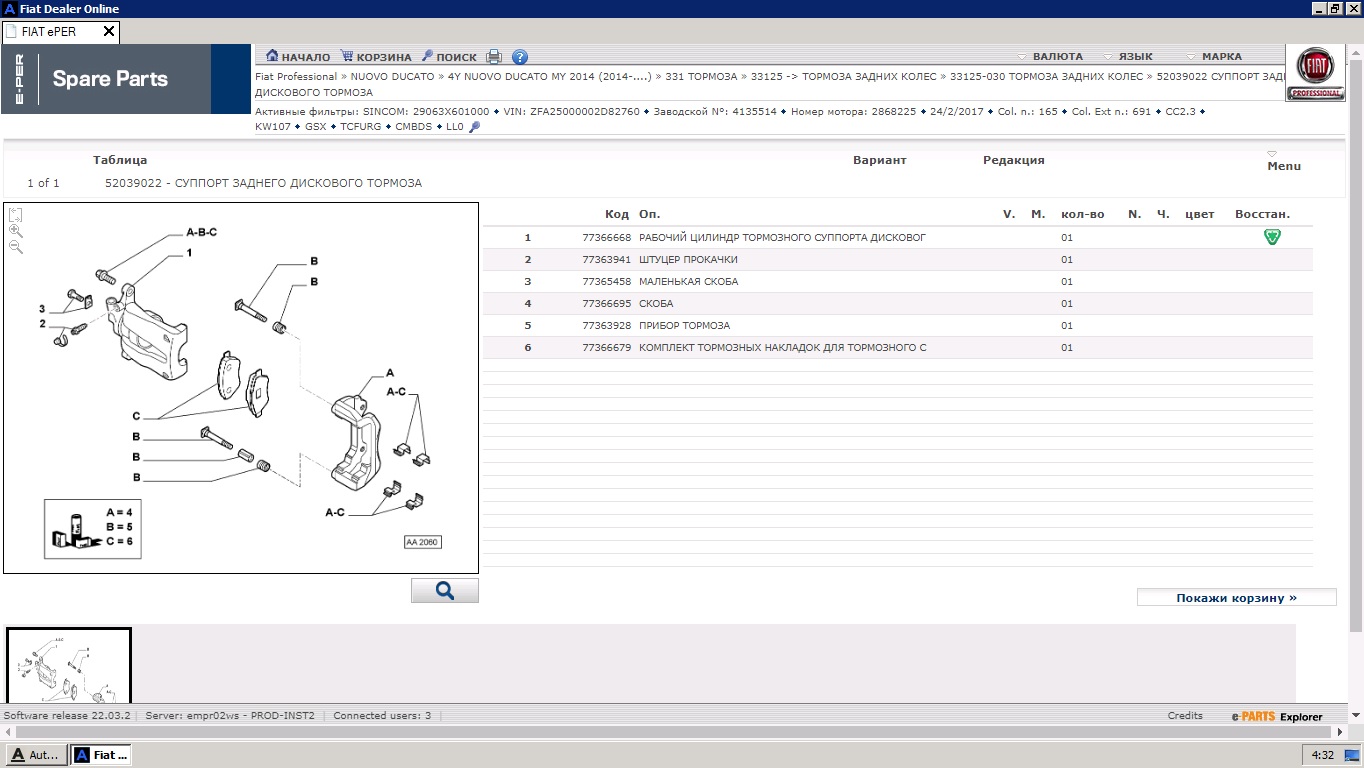The height and width of the screenshot is (768, 1364).
Task: Go to НАЧАЛО home page
Action: (x=298, y=57)
